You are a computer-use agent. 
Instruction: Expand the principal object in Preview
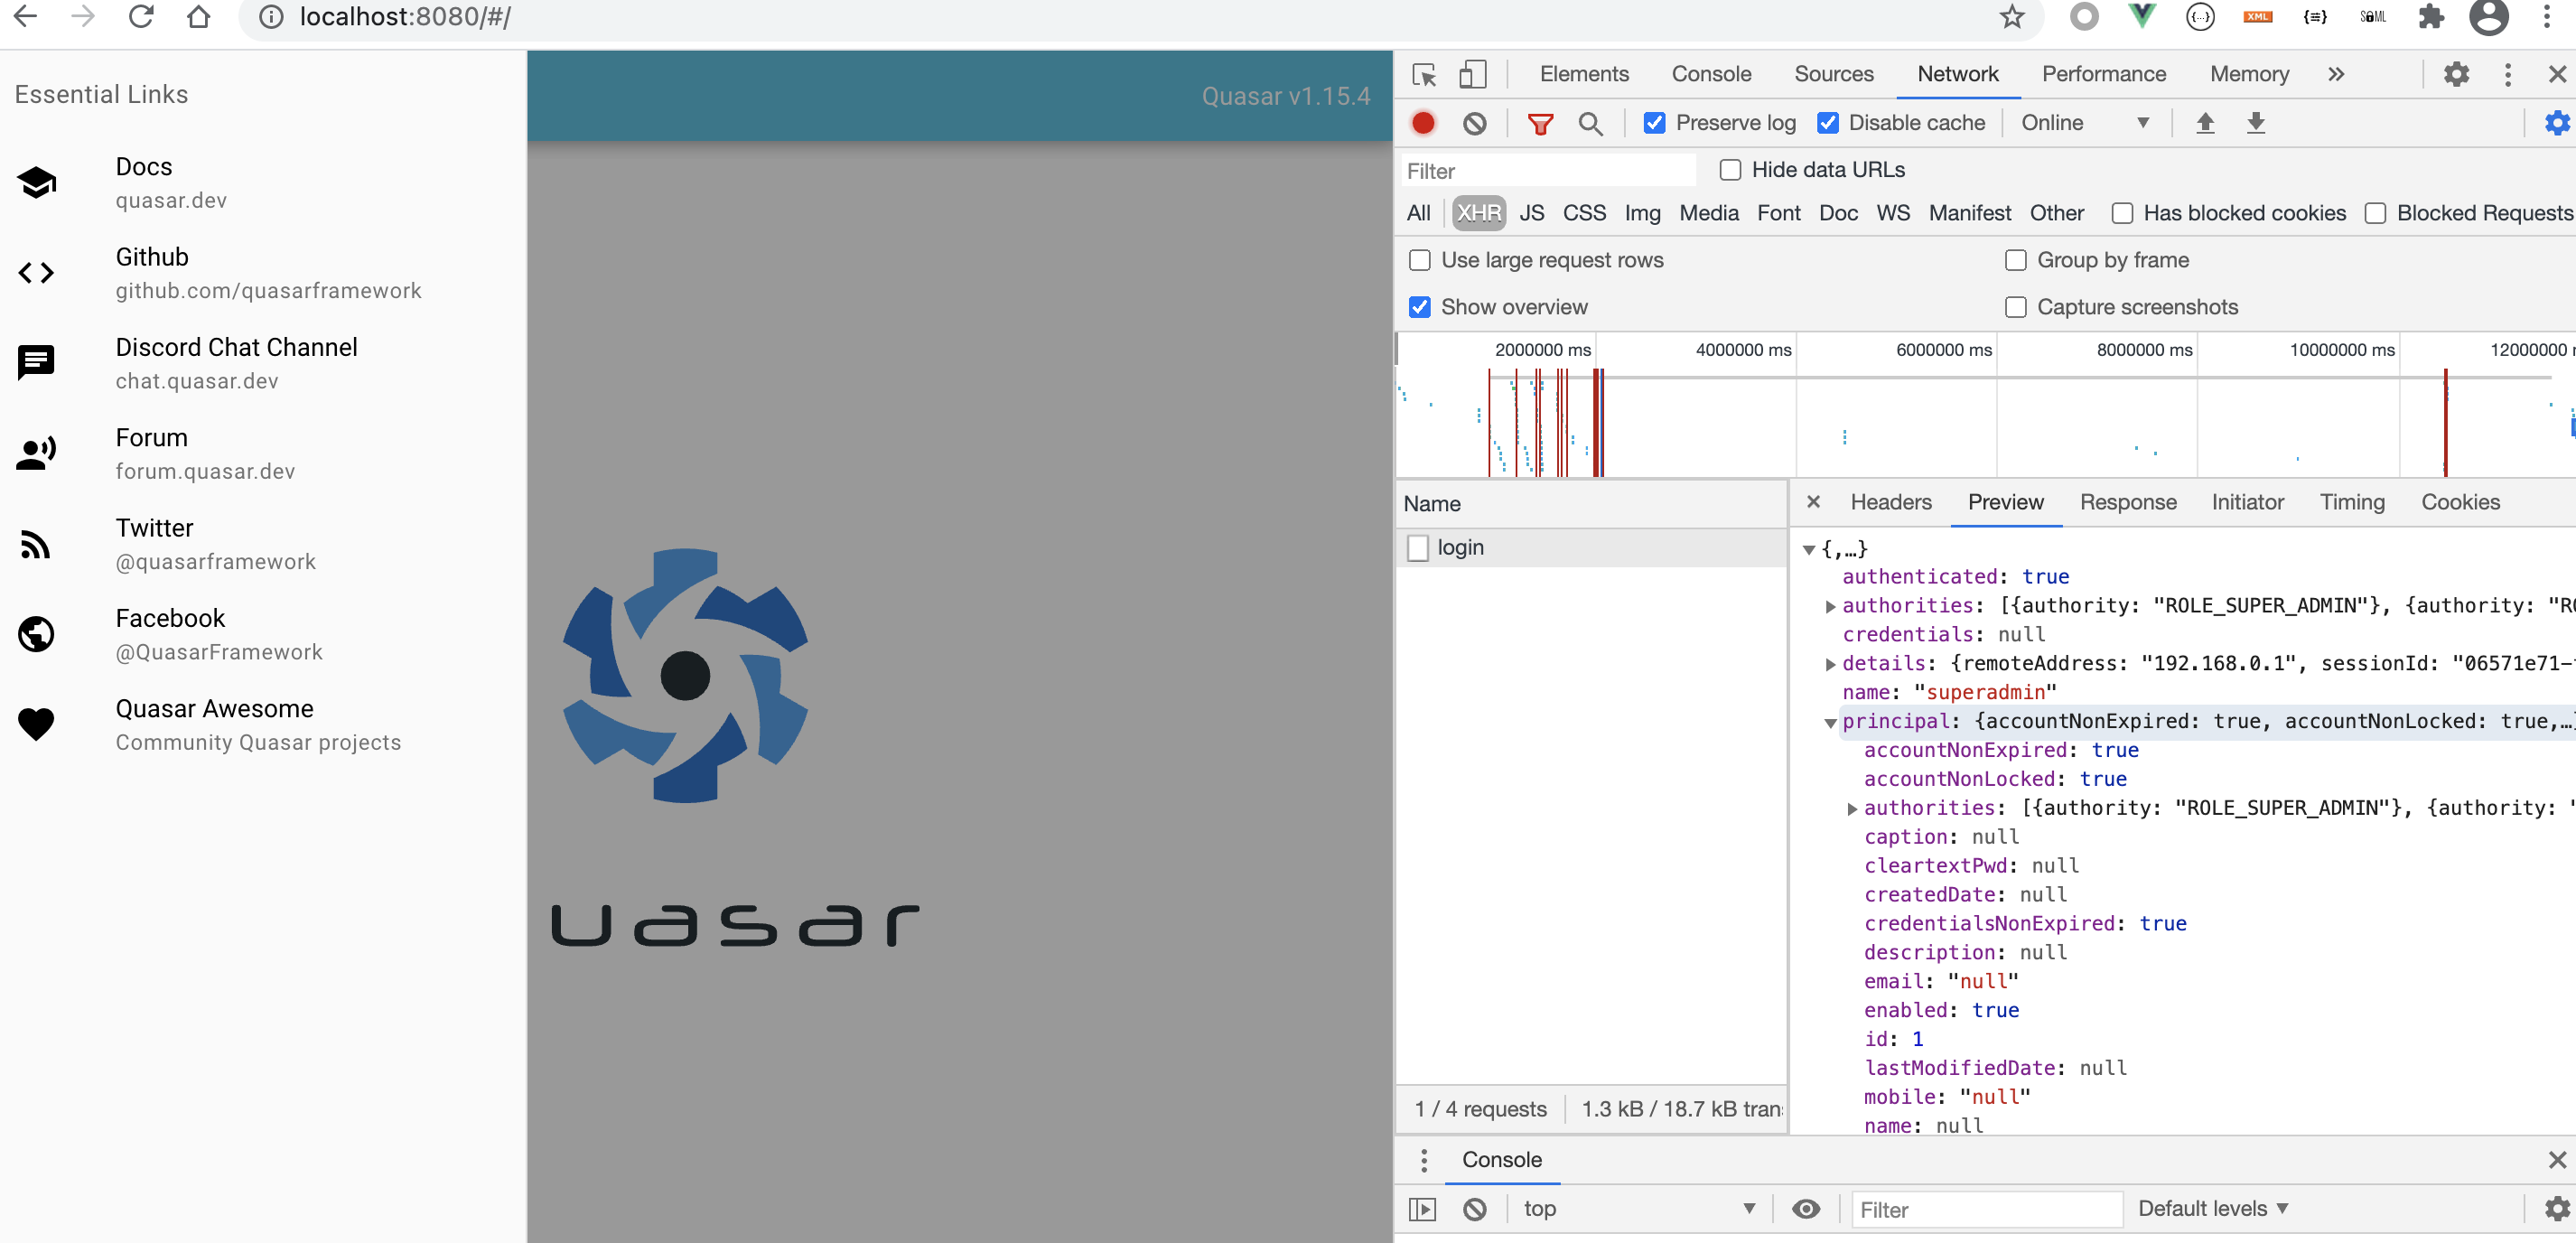(1830, 721)
